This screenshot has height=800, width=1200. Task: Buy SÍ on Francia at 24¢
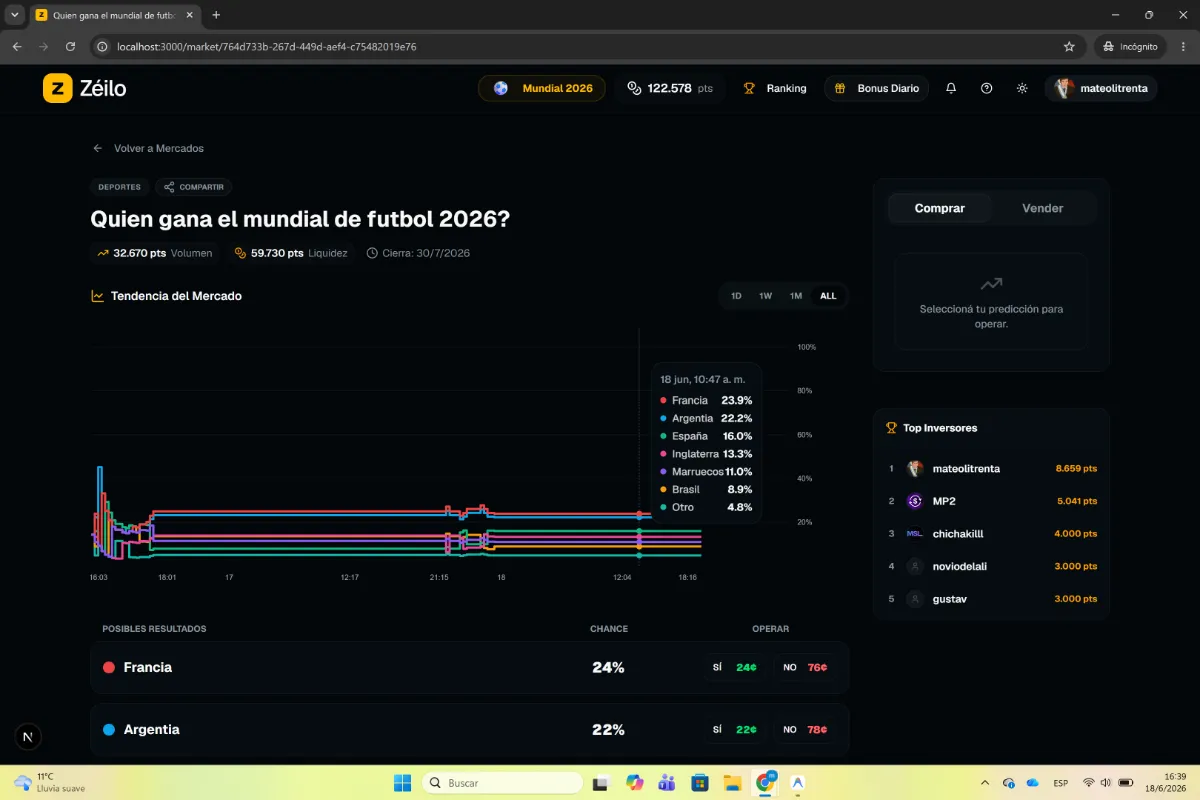[735, 667]
